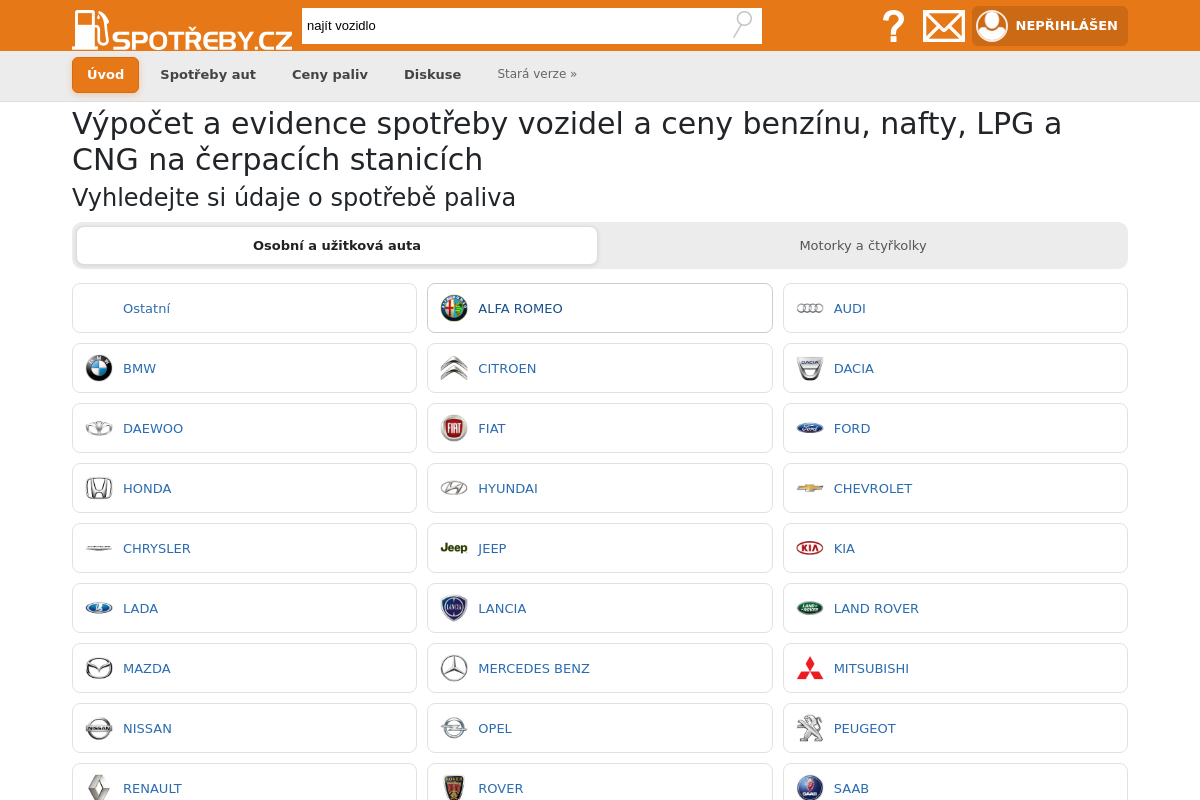Click the Mercedes Benz star logo

(454, 668)
